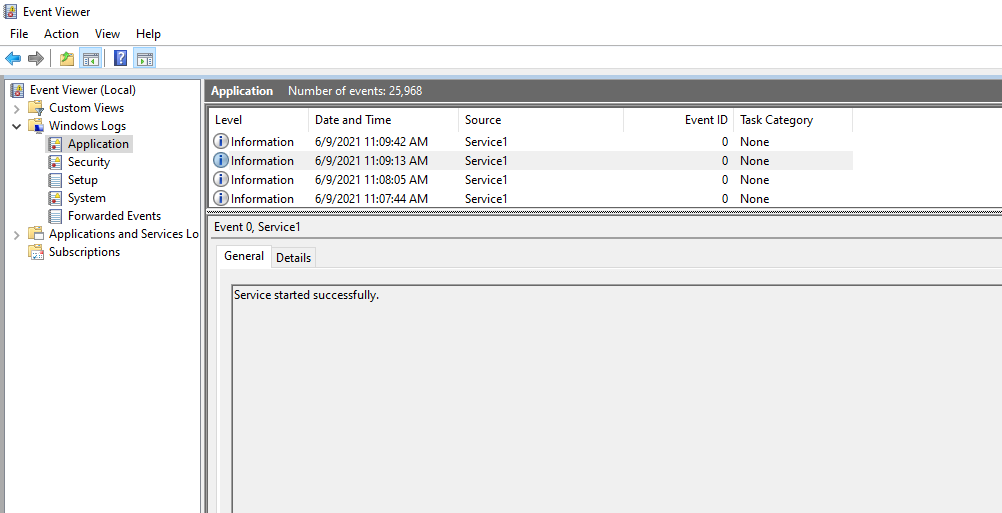Click the 'Event 0, Service1' details header
The width and height of the screenshot is (1002, 513).
pyautogui.click(x=257, y=227)
